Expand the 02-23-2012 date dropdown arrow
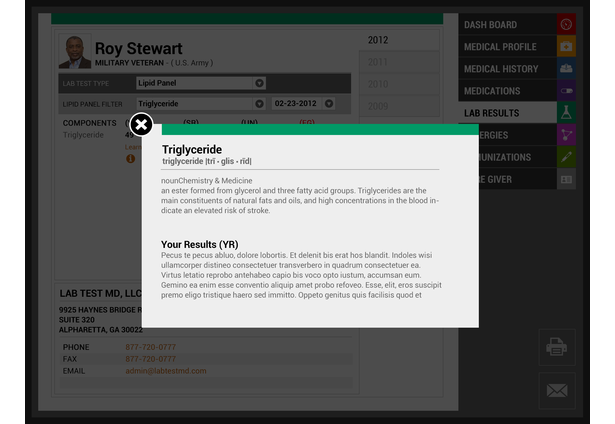Image resolution: width=615 pixels, height=424 pixels. coord(329,104)
